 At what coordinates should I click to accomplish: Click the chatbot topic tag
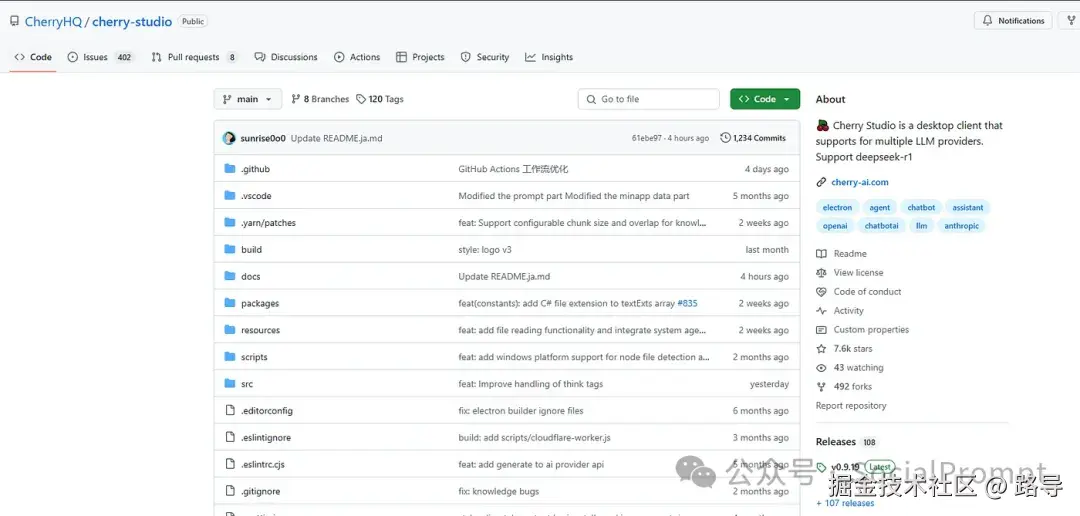(x=921, y=207)
